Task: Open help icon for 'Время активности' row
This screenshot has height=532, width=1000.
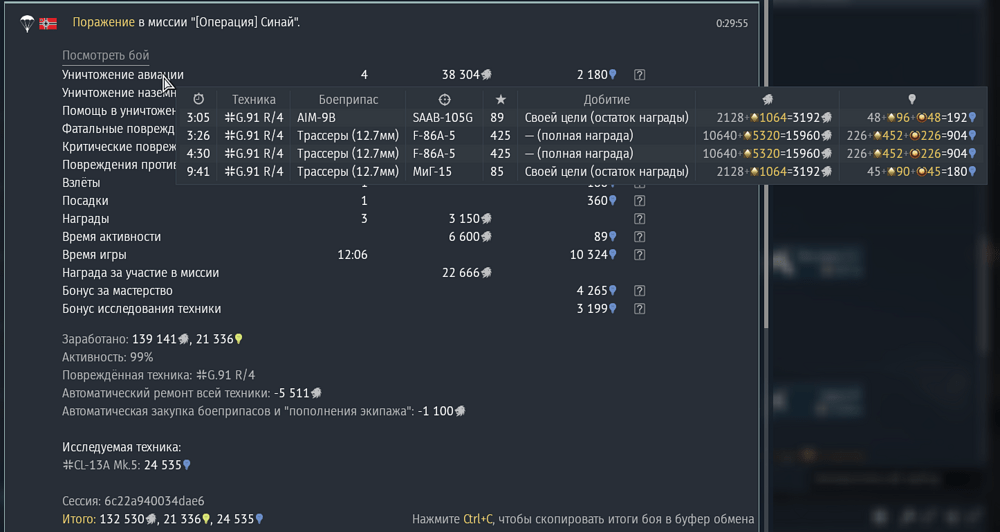Action: 640,237
